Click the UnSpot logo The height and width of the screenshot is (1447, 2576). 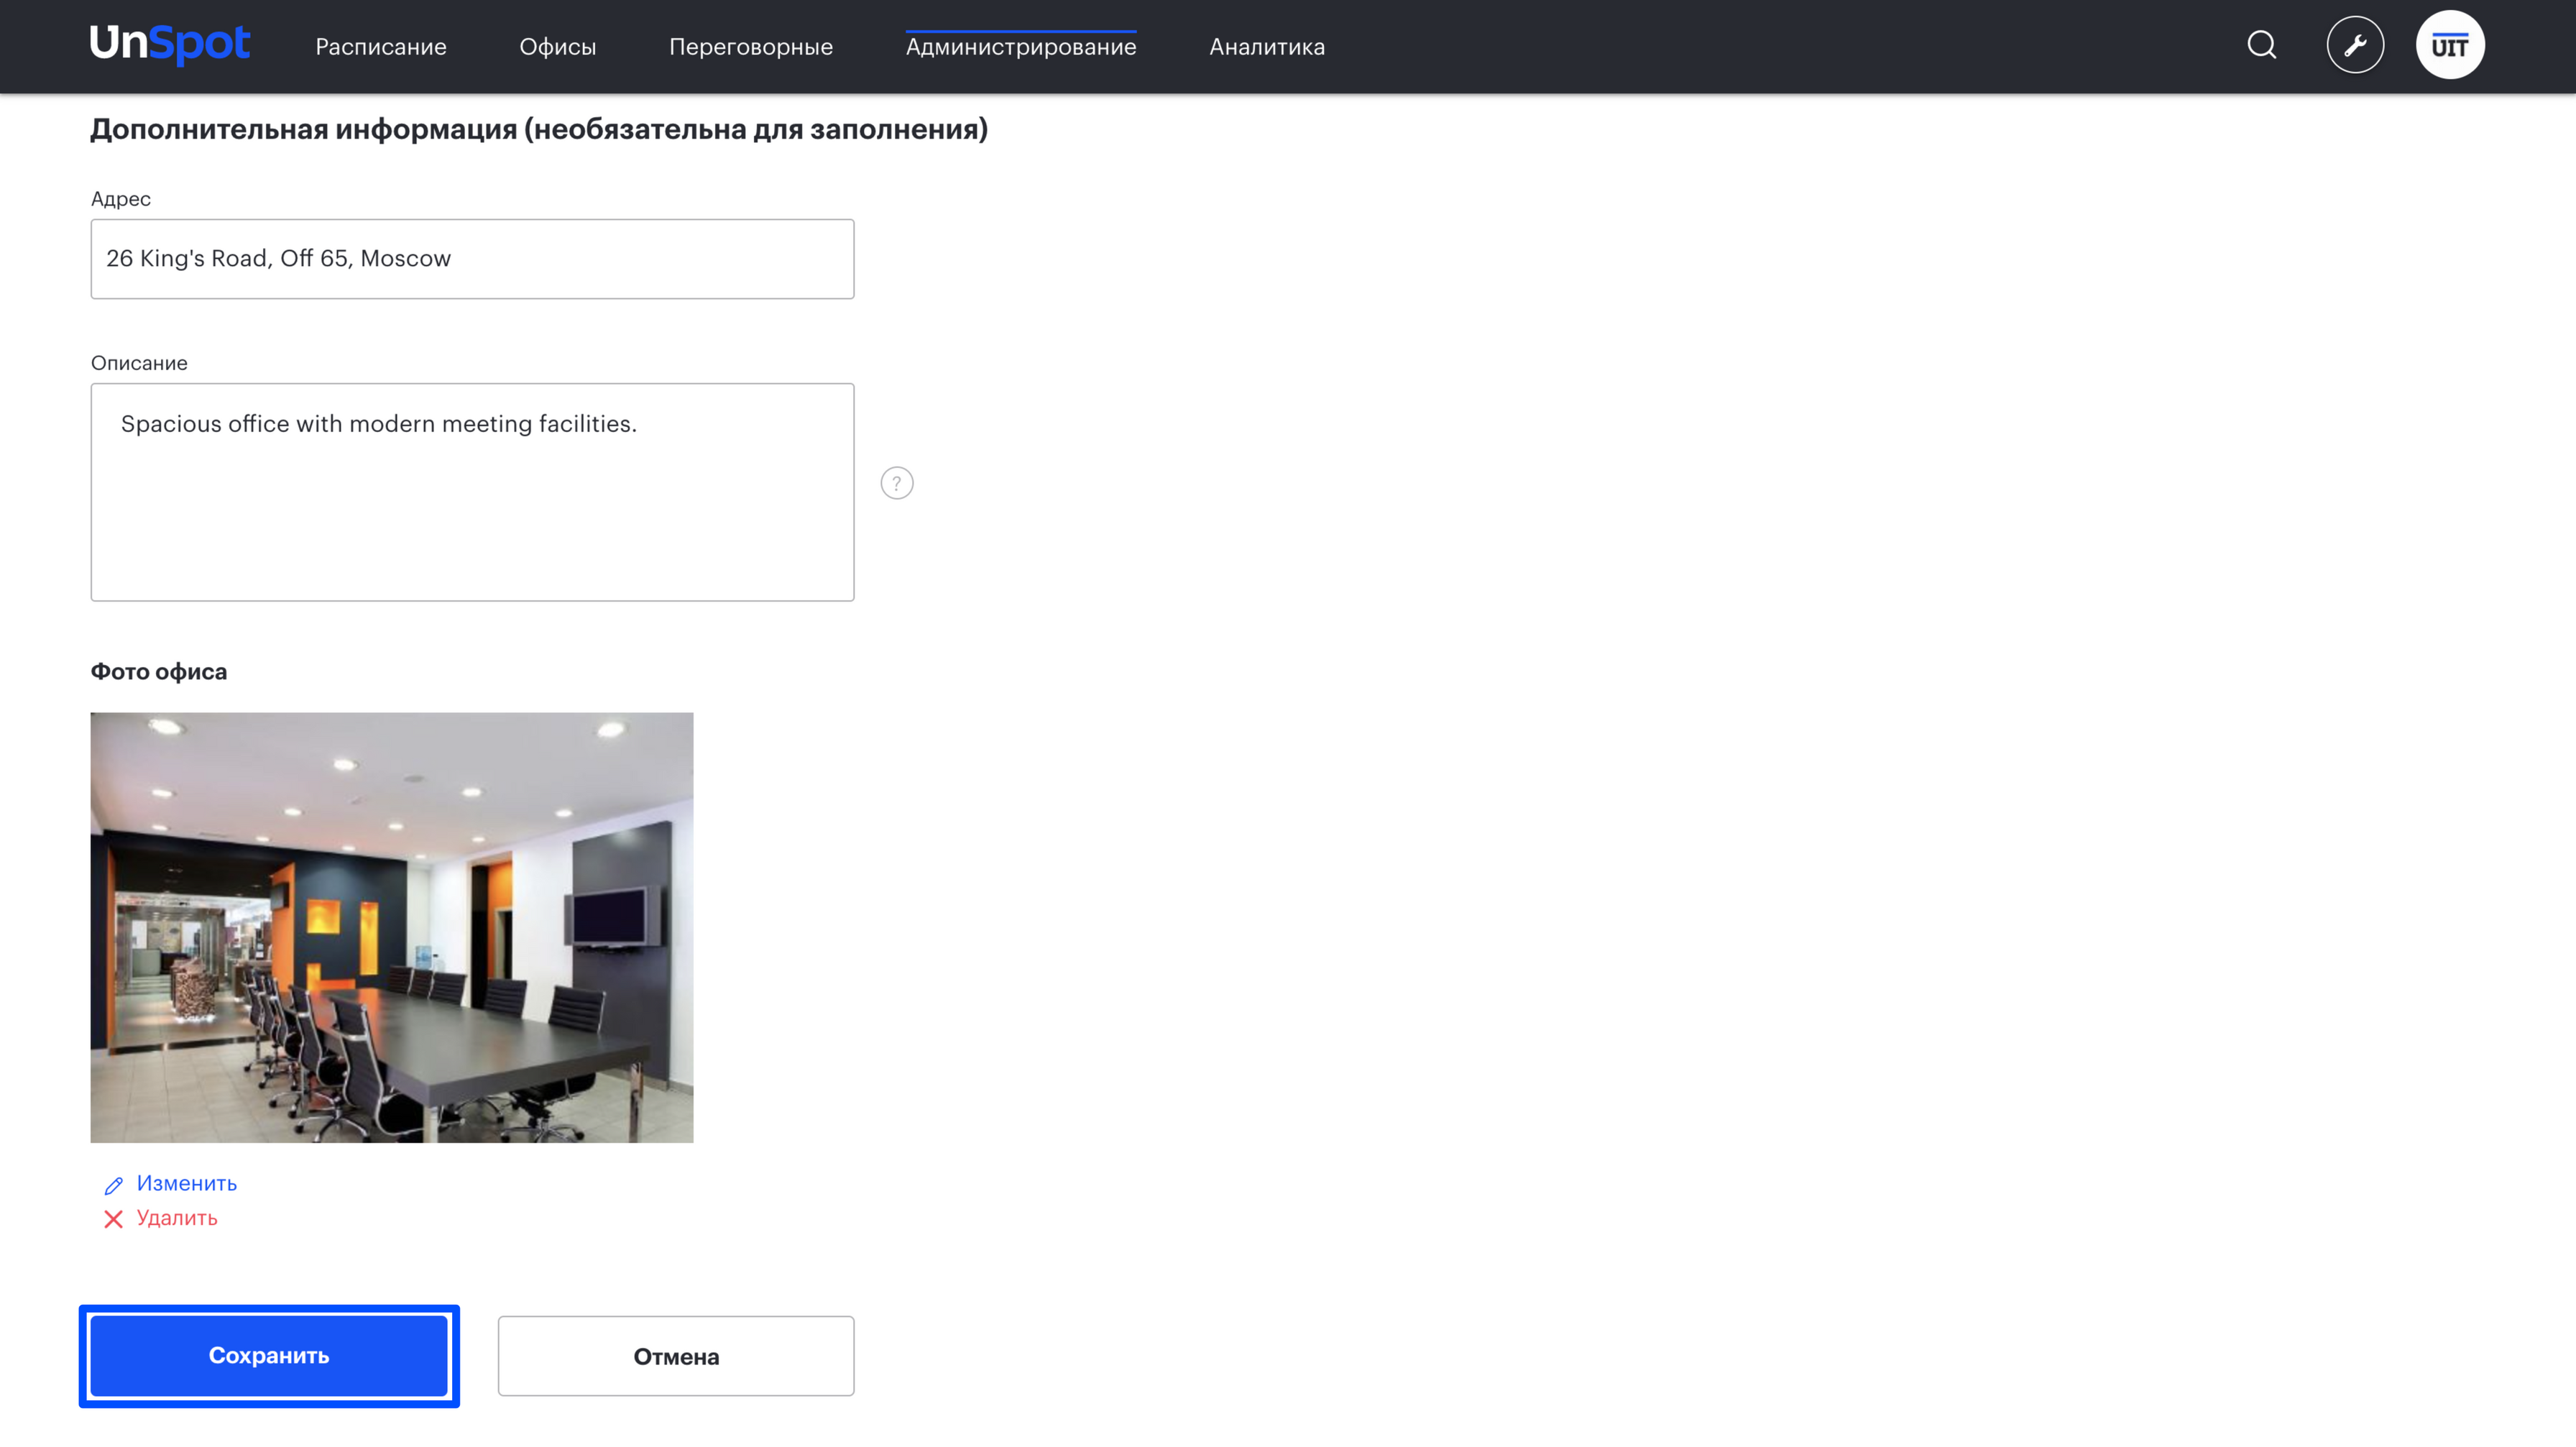coord(170,44)
